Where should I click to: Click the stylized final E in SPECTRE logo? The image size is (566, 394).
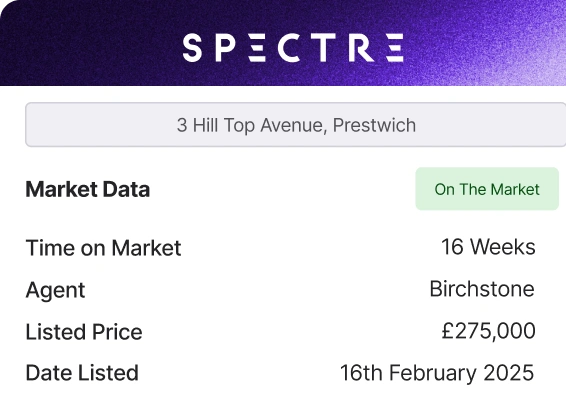pos(395,48)
